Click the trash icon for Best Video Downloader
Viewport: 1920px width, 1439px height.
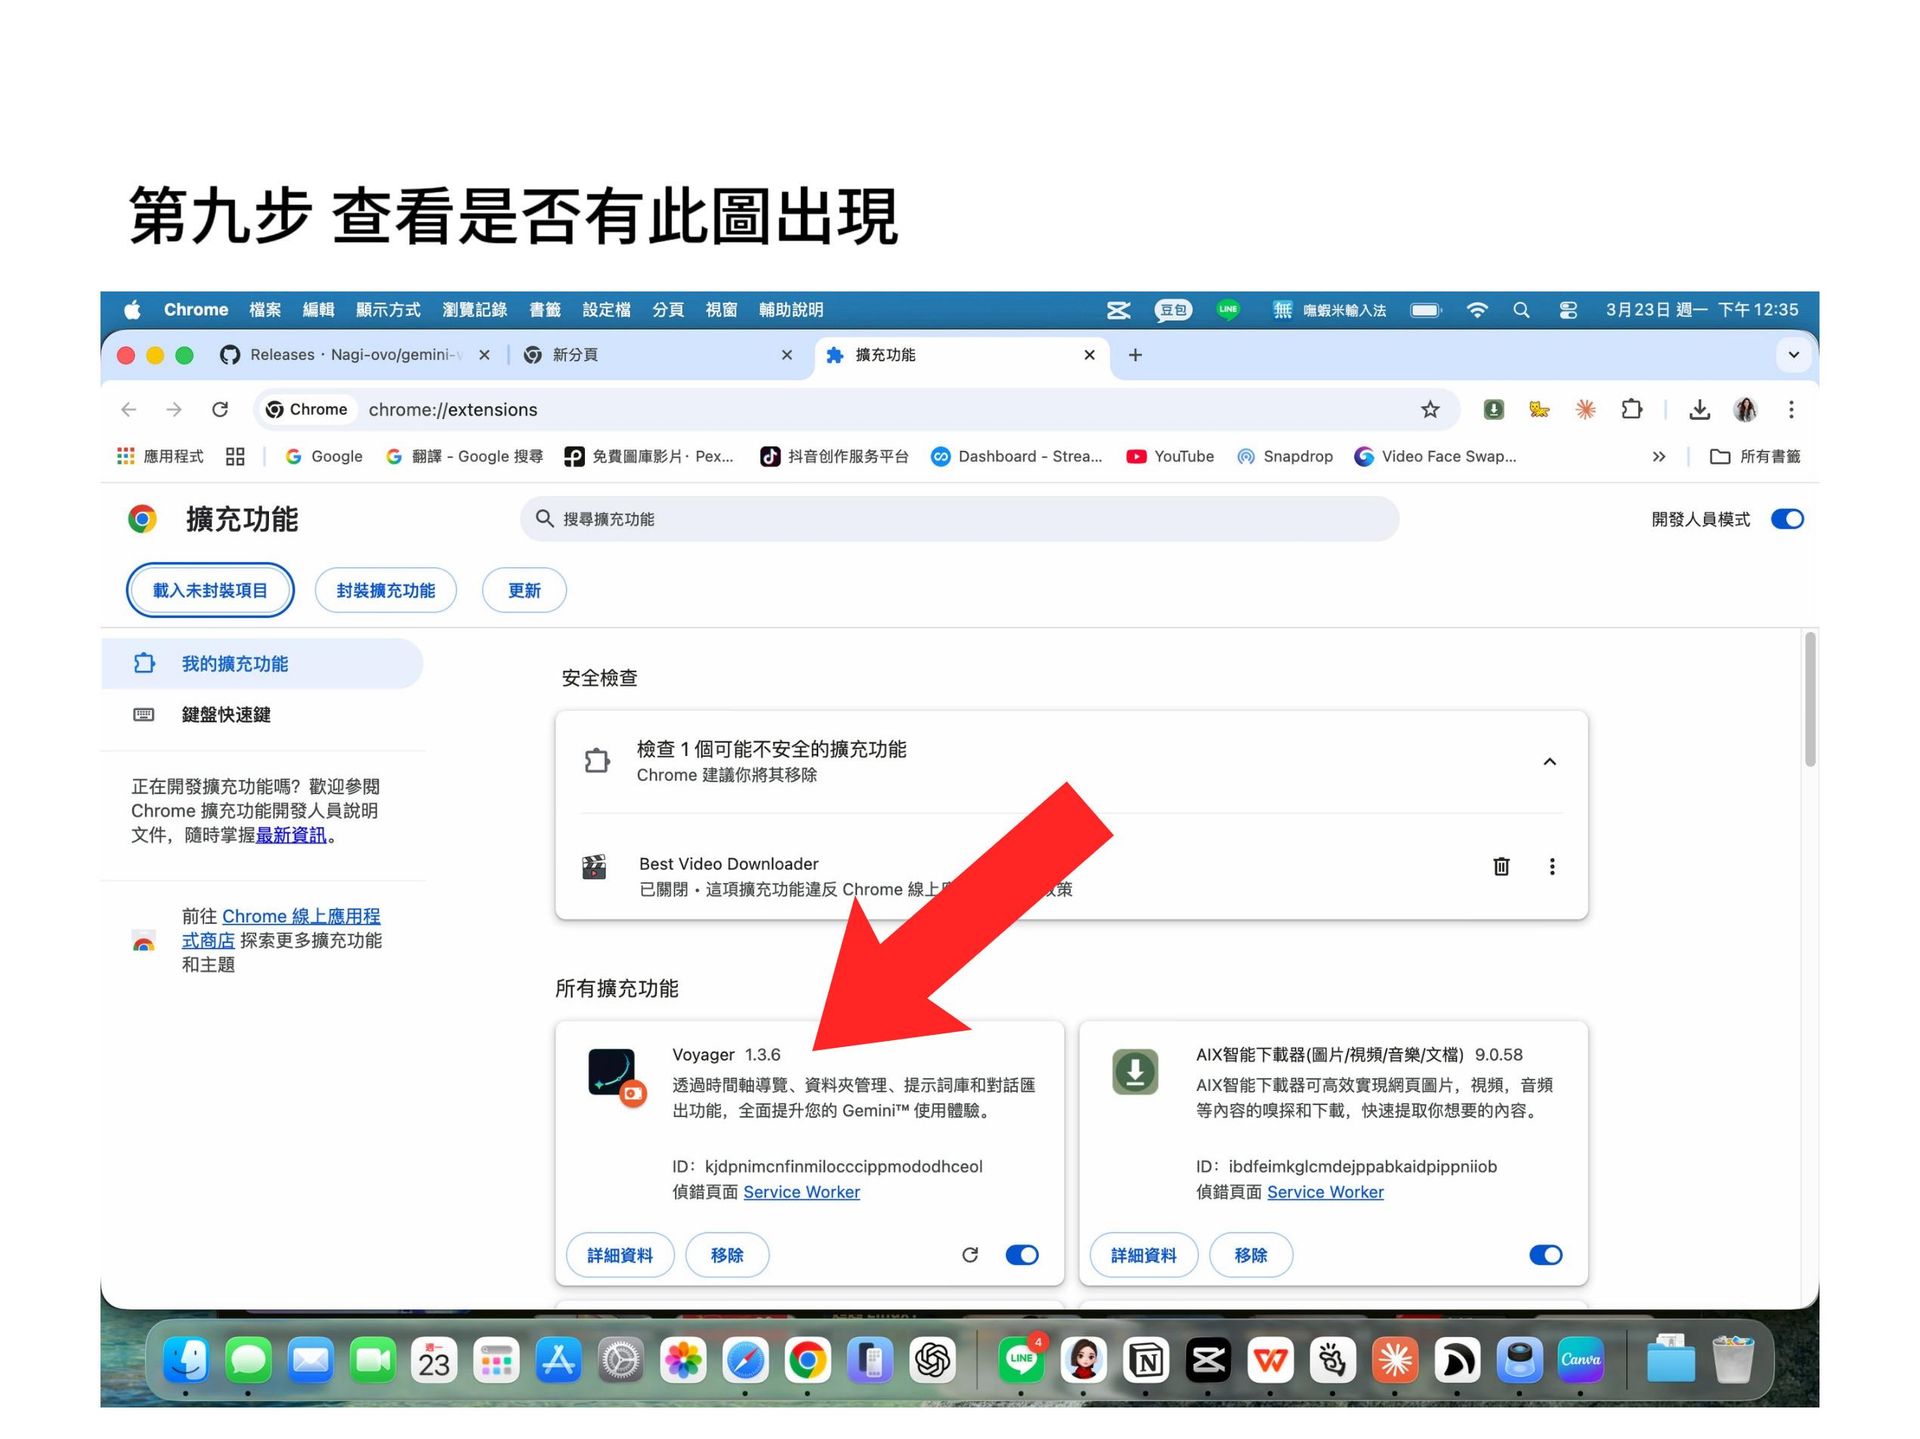(1500, 866)
